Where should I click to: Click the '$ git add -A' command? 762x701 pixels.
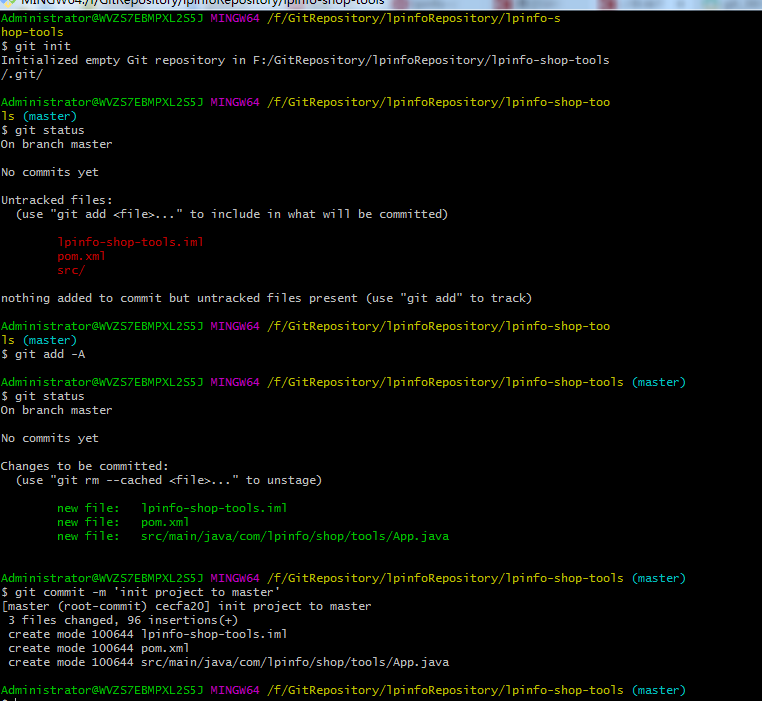pyautogui.click(x=43, y=354)
